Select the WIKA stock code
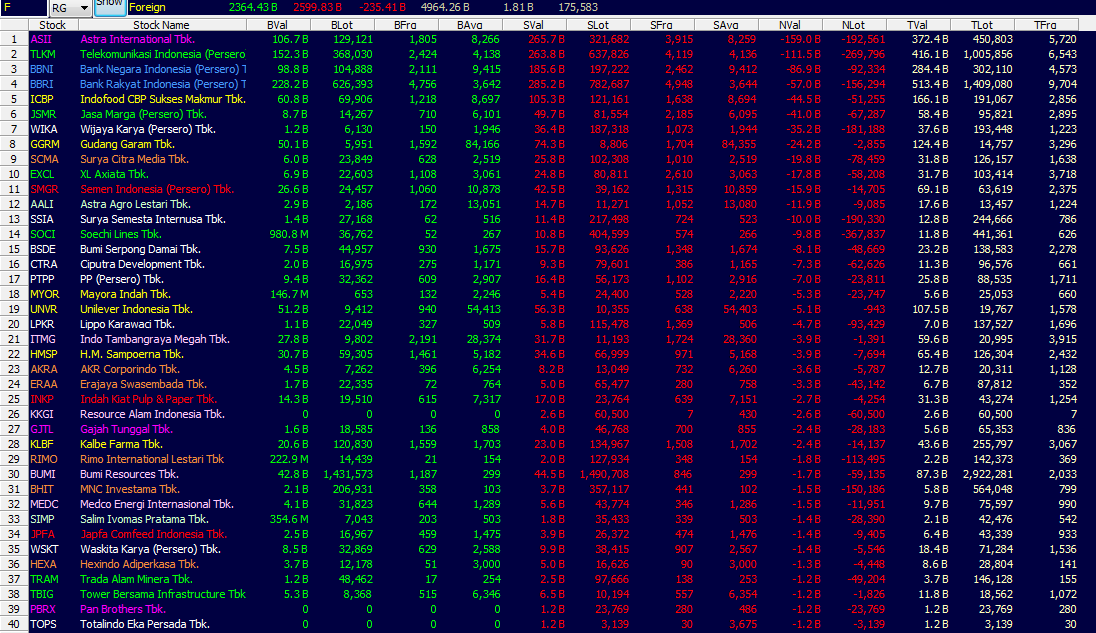 point(43,129)
